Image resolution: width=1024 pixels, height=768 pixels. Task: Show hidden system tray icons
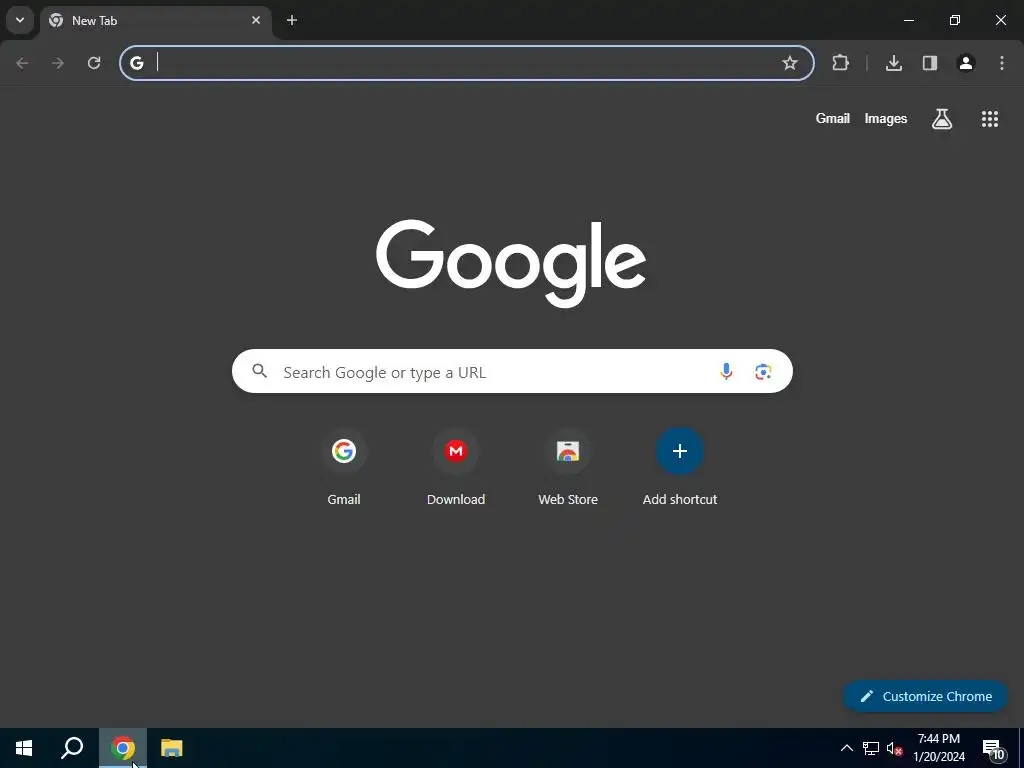846,748
